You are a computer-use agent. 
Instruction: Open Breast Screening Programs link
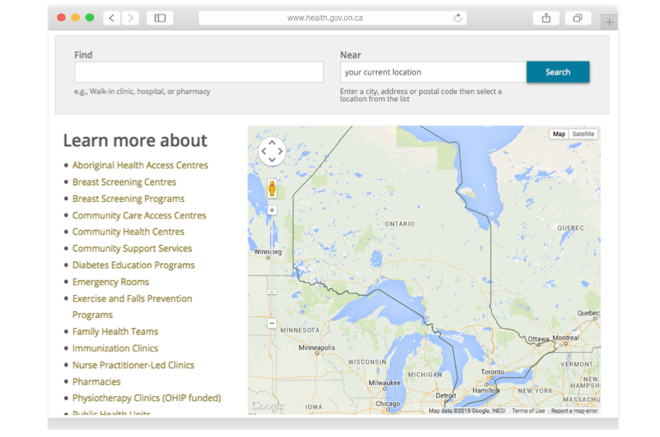(128, 198)
